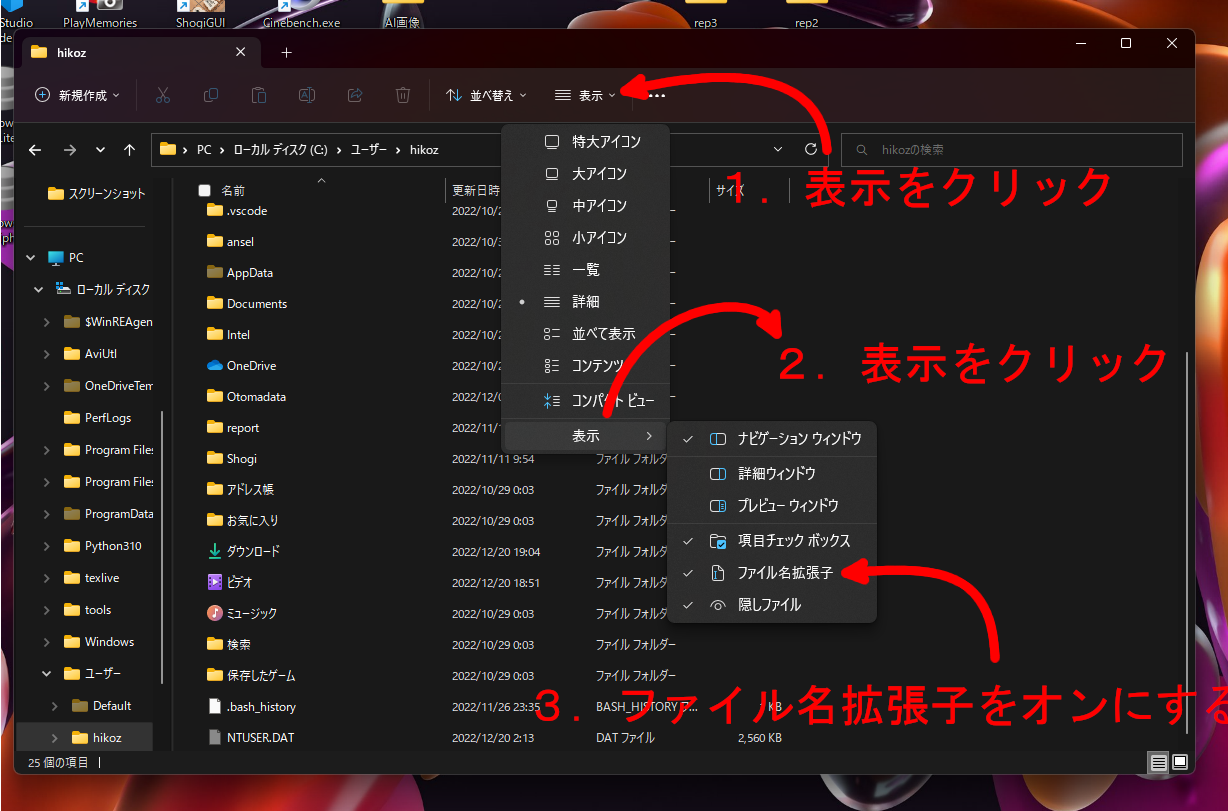
Task: Select the ダウンロード folder
Action: (243, 551)
